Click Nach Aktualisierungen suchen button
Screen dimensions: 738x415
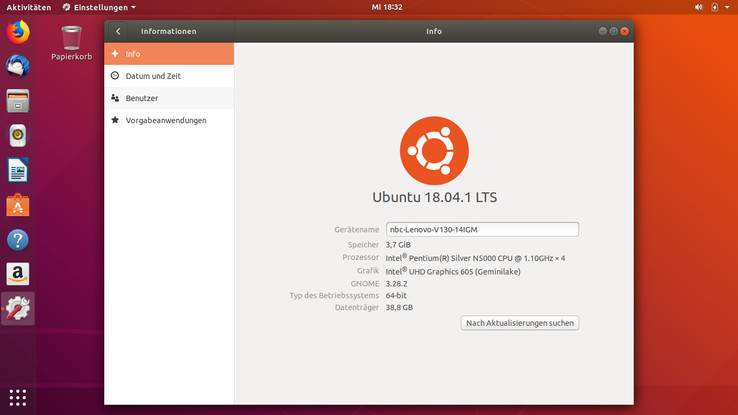(520, 323)
